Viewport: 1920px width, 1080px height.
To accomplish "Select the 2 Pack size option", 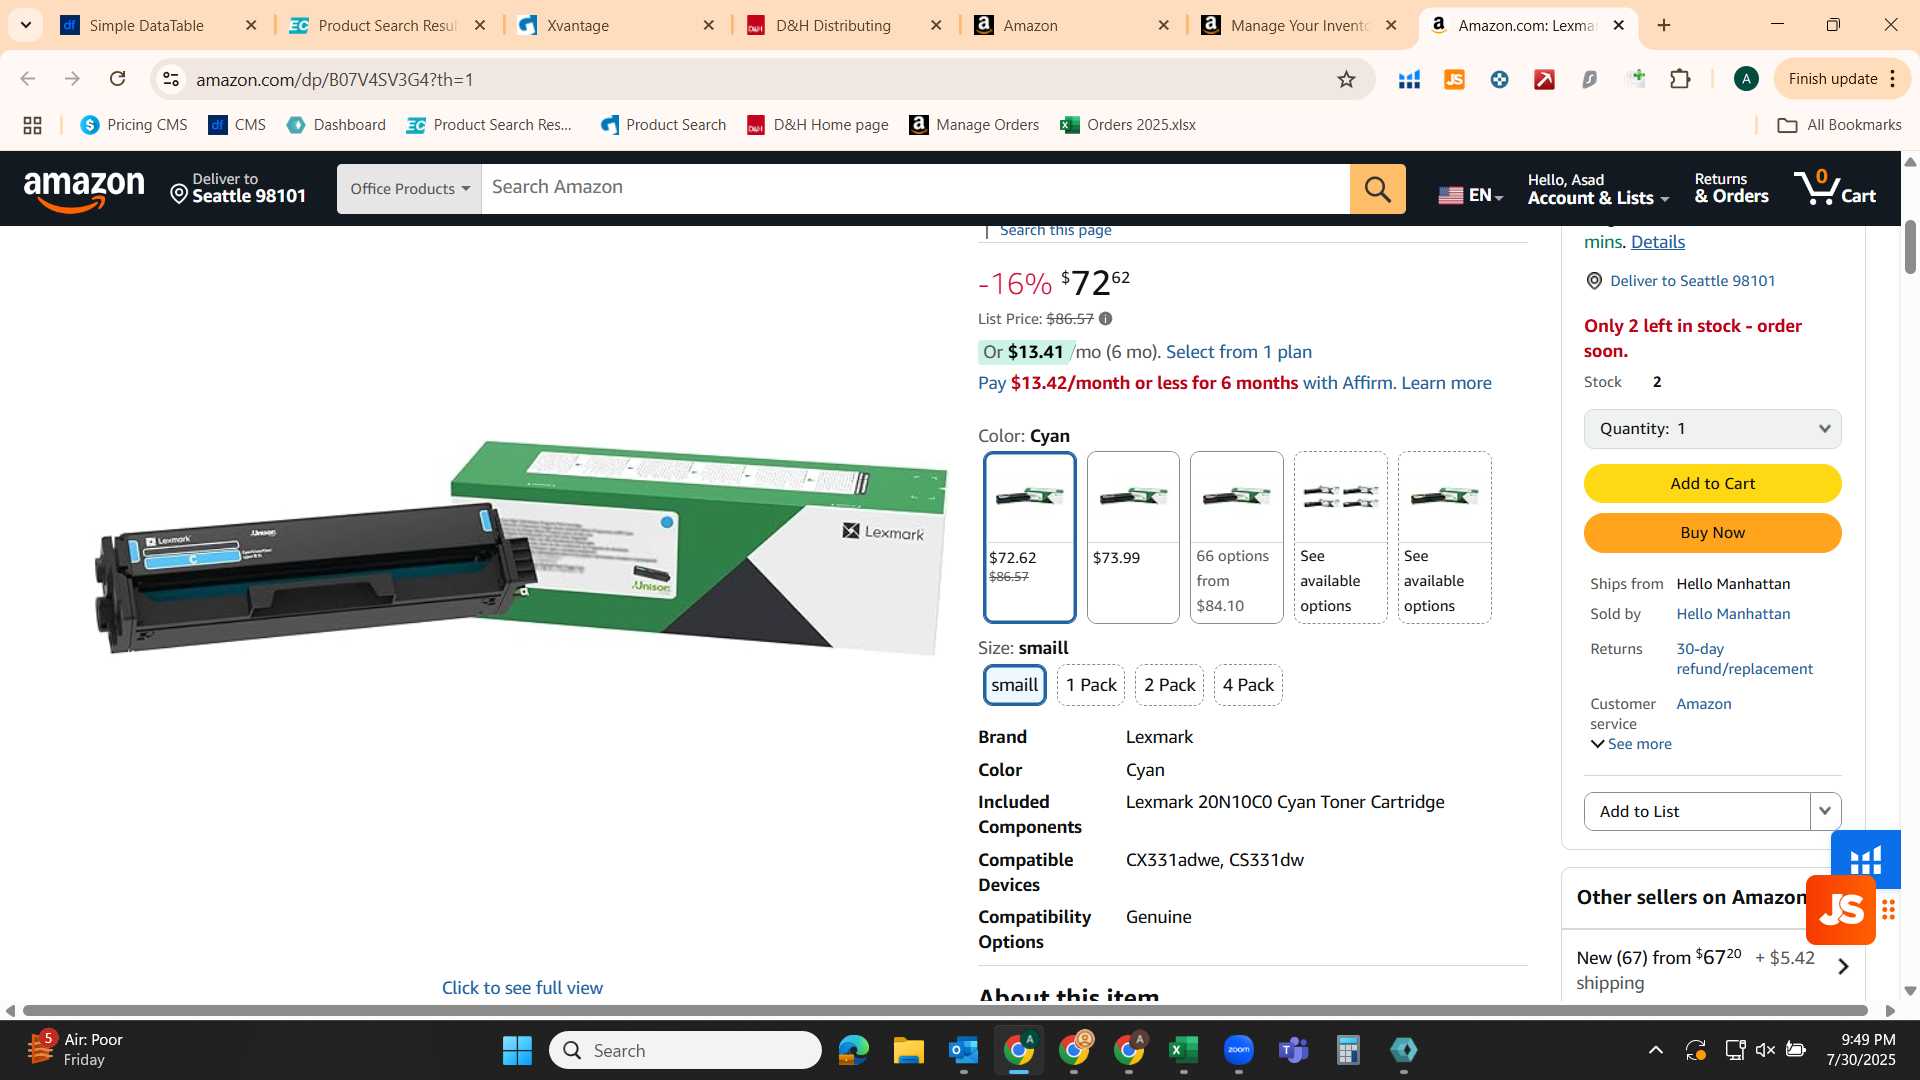I will [1169, 685].
